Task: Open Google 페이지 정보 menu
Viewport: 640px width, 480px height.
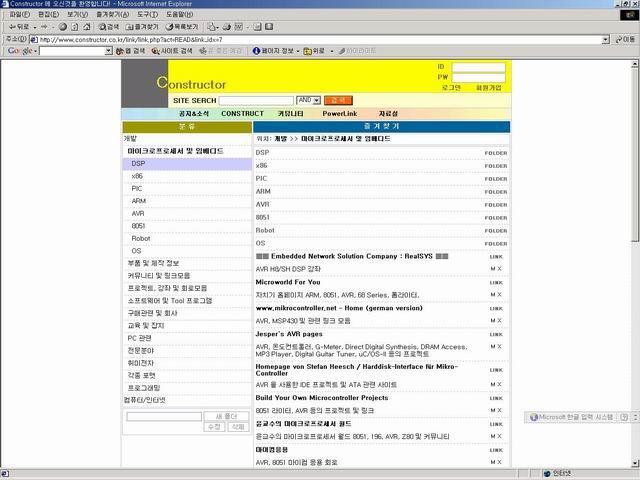Action: 276,51
